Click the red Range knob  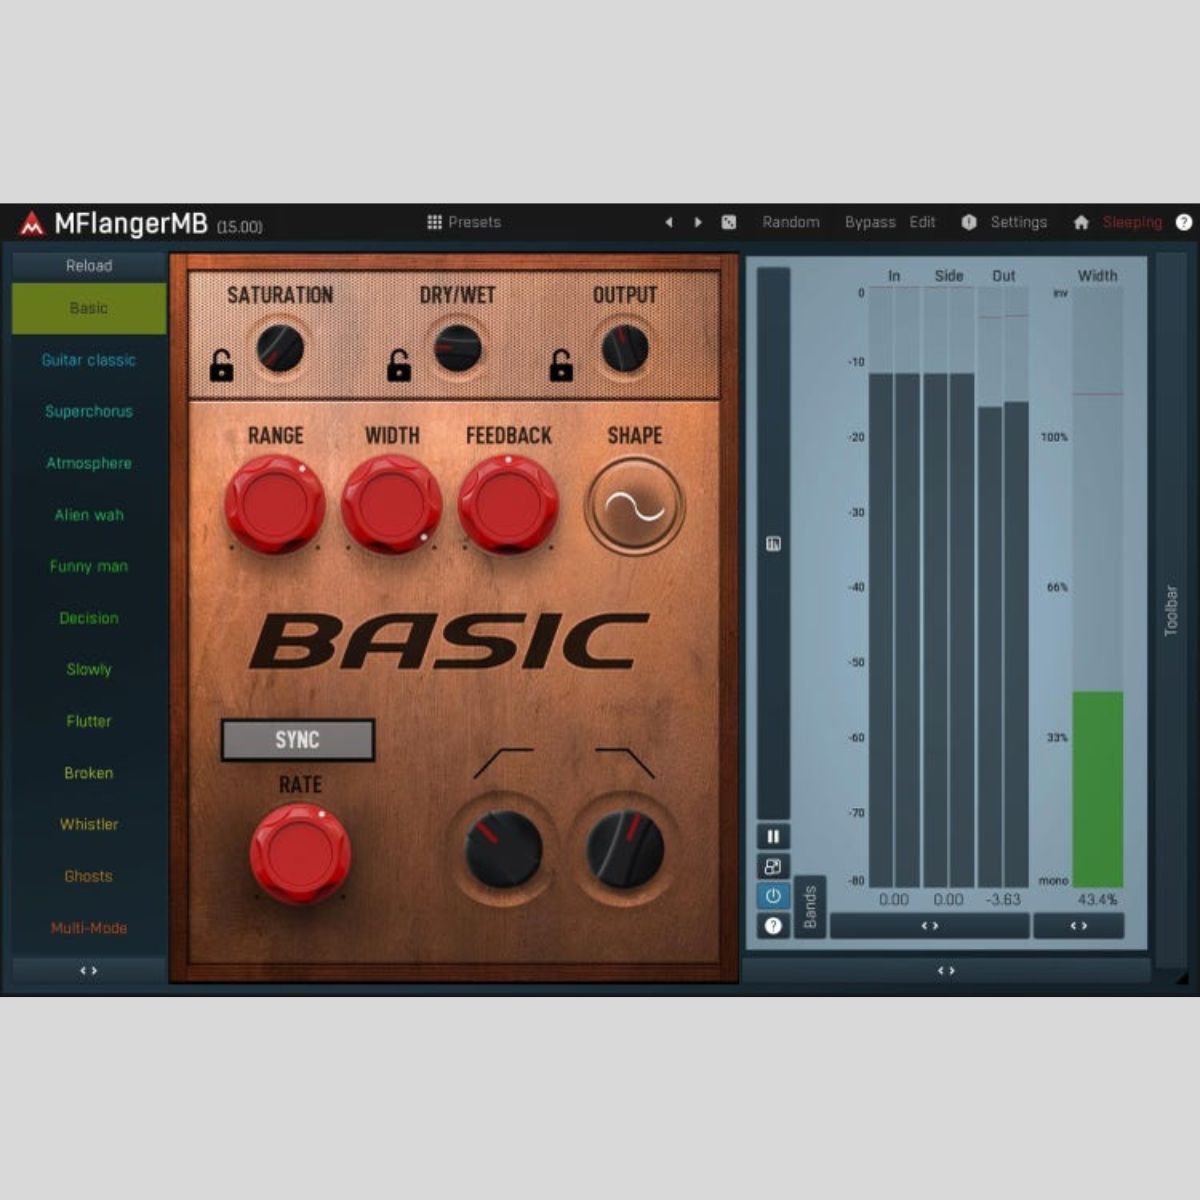tap(275, 505)
